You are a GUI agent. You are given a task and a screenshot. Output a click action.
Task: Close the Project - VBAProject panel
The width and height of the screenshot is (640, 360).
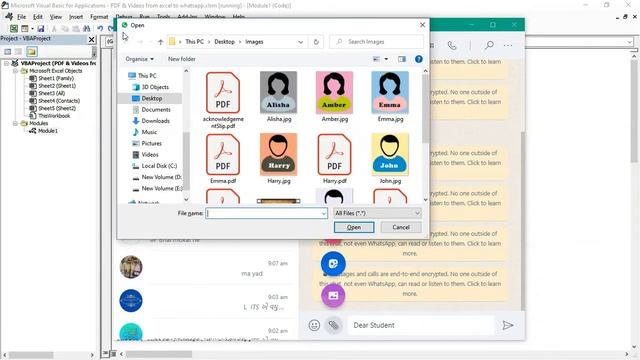point(91,39)
